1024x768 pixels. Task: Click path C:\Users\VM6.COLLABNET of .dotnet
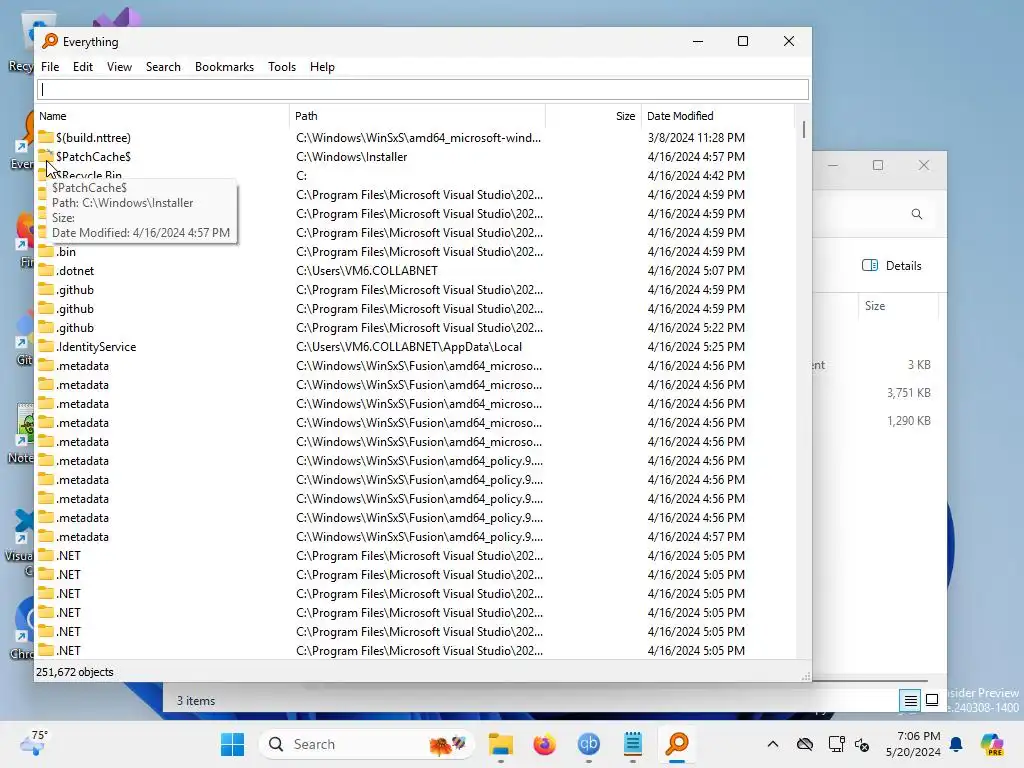(x=366, y=270)
